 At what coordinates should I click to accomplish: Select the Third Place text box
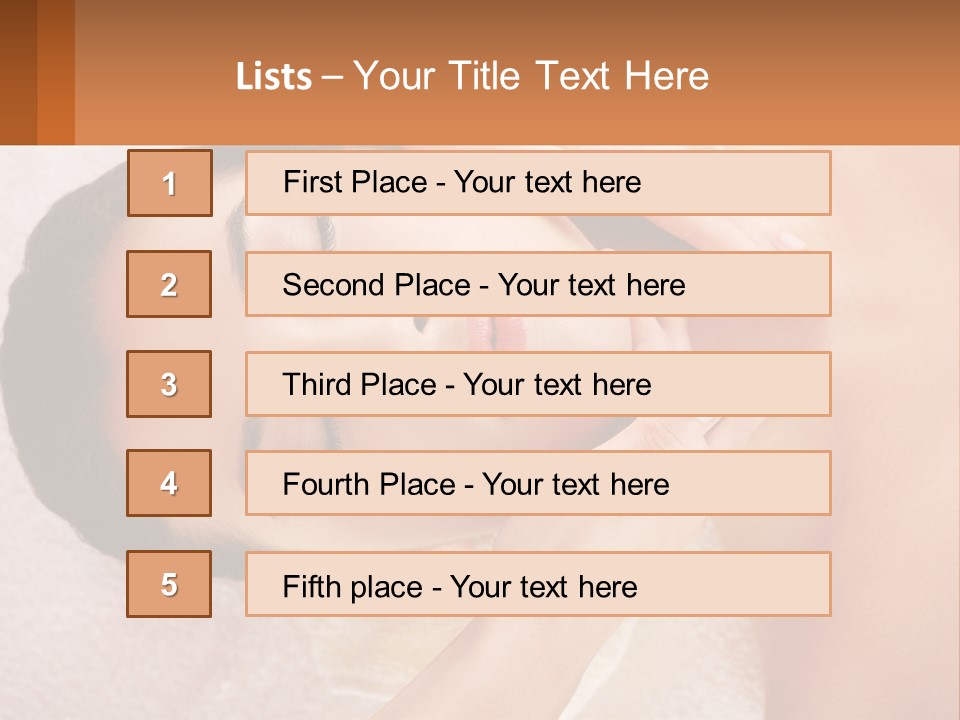pos(538,384)
